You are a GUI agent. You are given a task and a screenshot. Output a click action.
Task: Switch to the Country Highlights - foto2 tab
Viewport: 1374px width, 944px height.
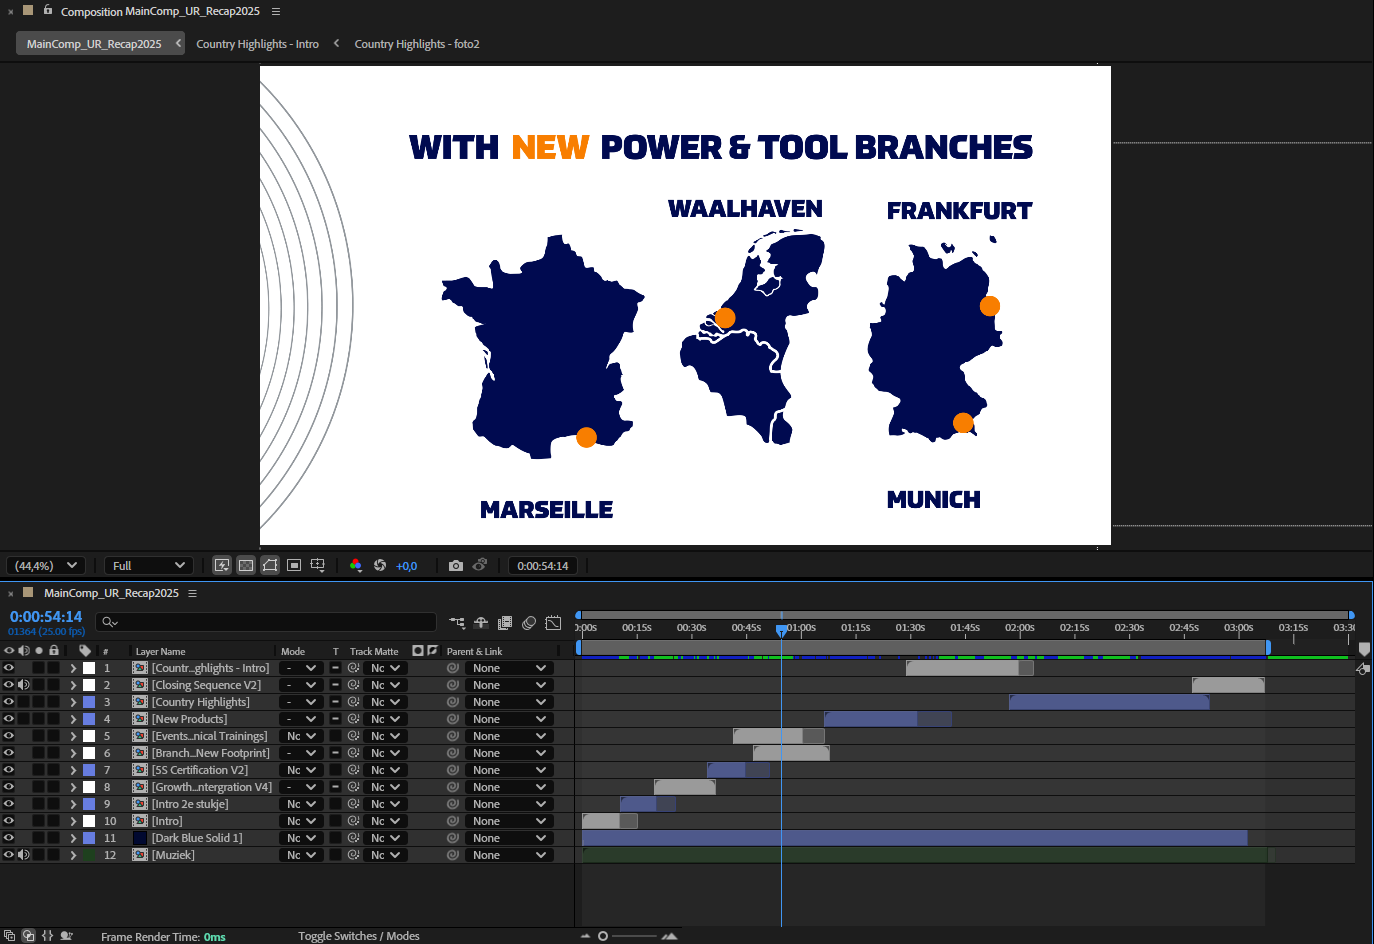tap(417, 44)
